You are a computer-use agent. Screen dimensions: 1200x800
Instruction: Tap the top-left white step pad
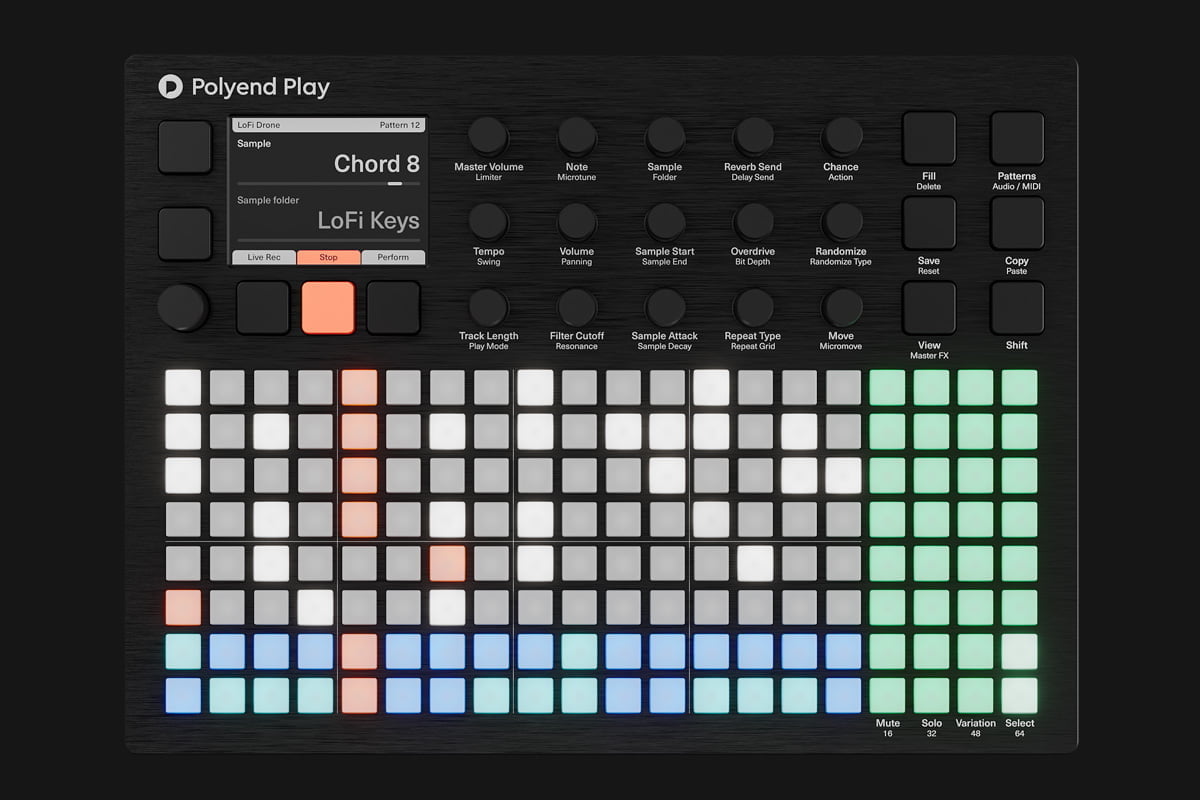pos(183,387)
